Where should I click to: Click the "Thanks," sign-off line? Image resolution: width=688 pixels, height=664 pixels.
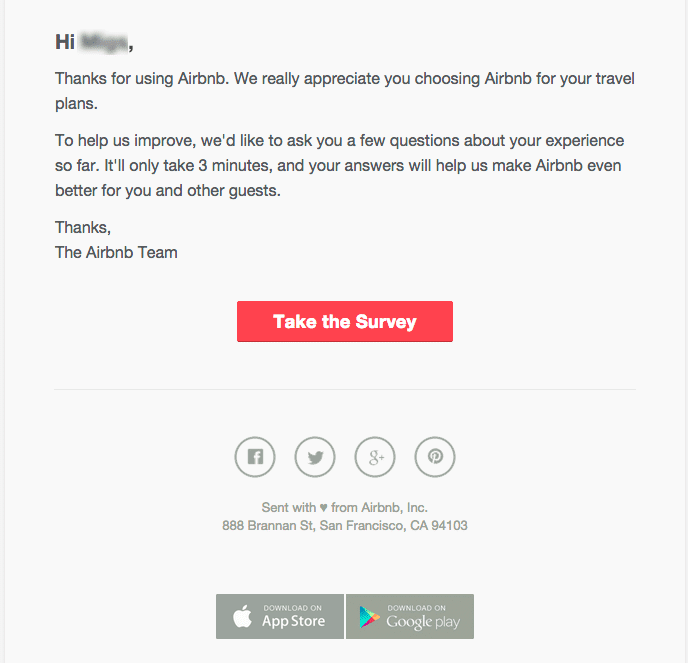point(83,228)
